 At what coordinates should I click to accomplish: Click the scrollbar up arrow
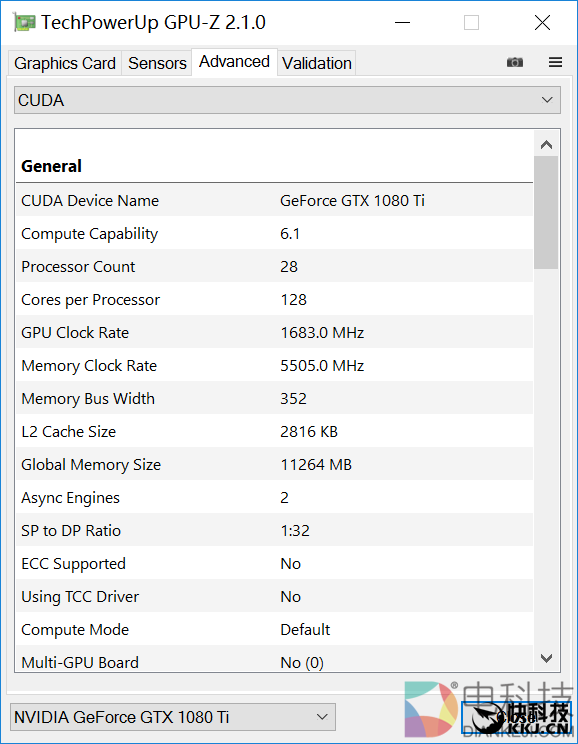click(x=546, y=145)
